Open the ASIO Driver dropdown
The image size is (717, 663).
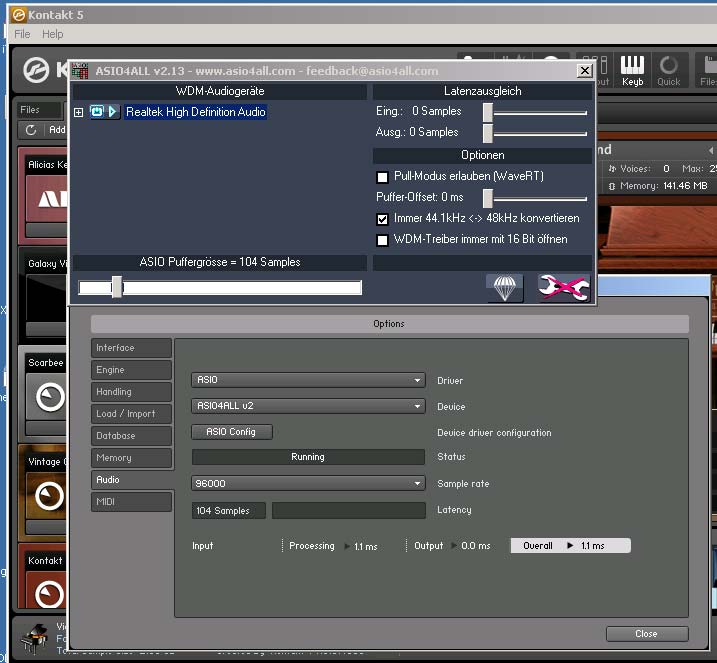tap(308, 380)
